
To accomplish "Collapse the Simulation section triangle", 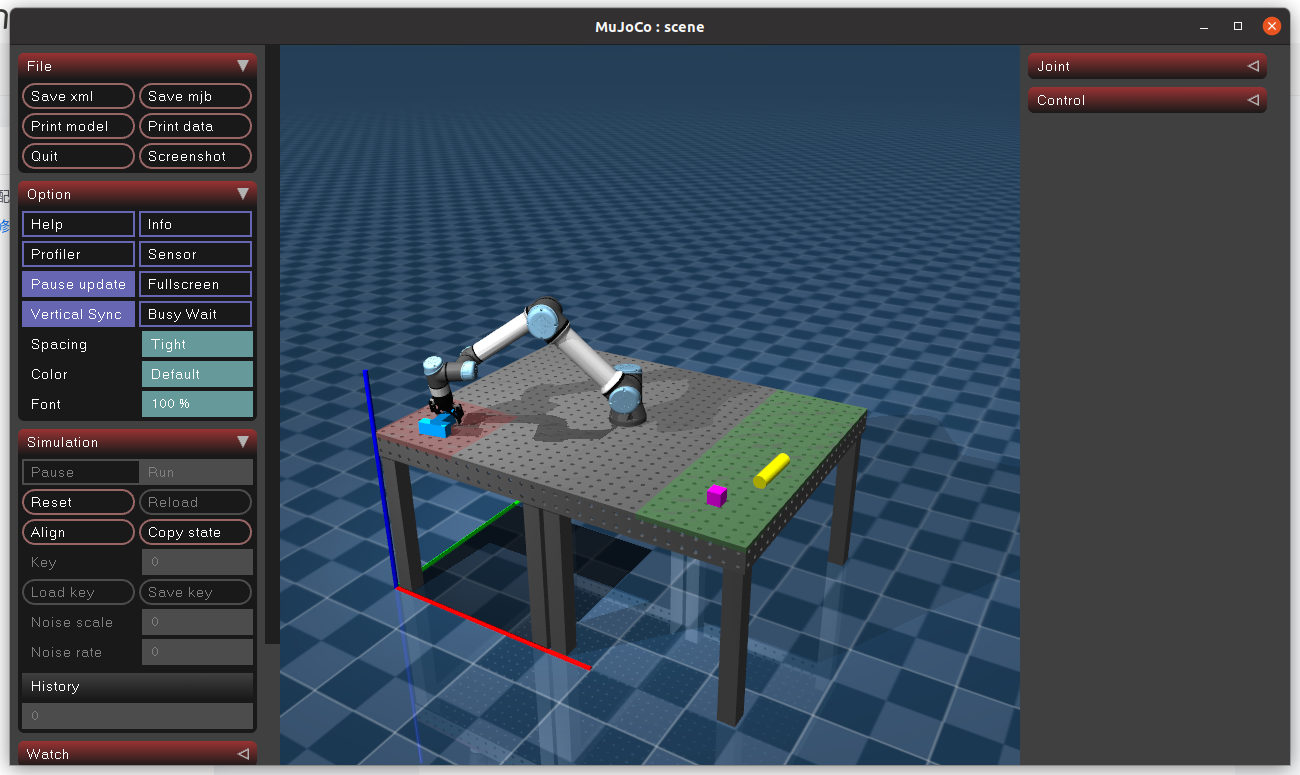I will click(243, 442).
